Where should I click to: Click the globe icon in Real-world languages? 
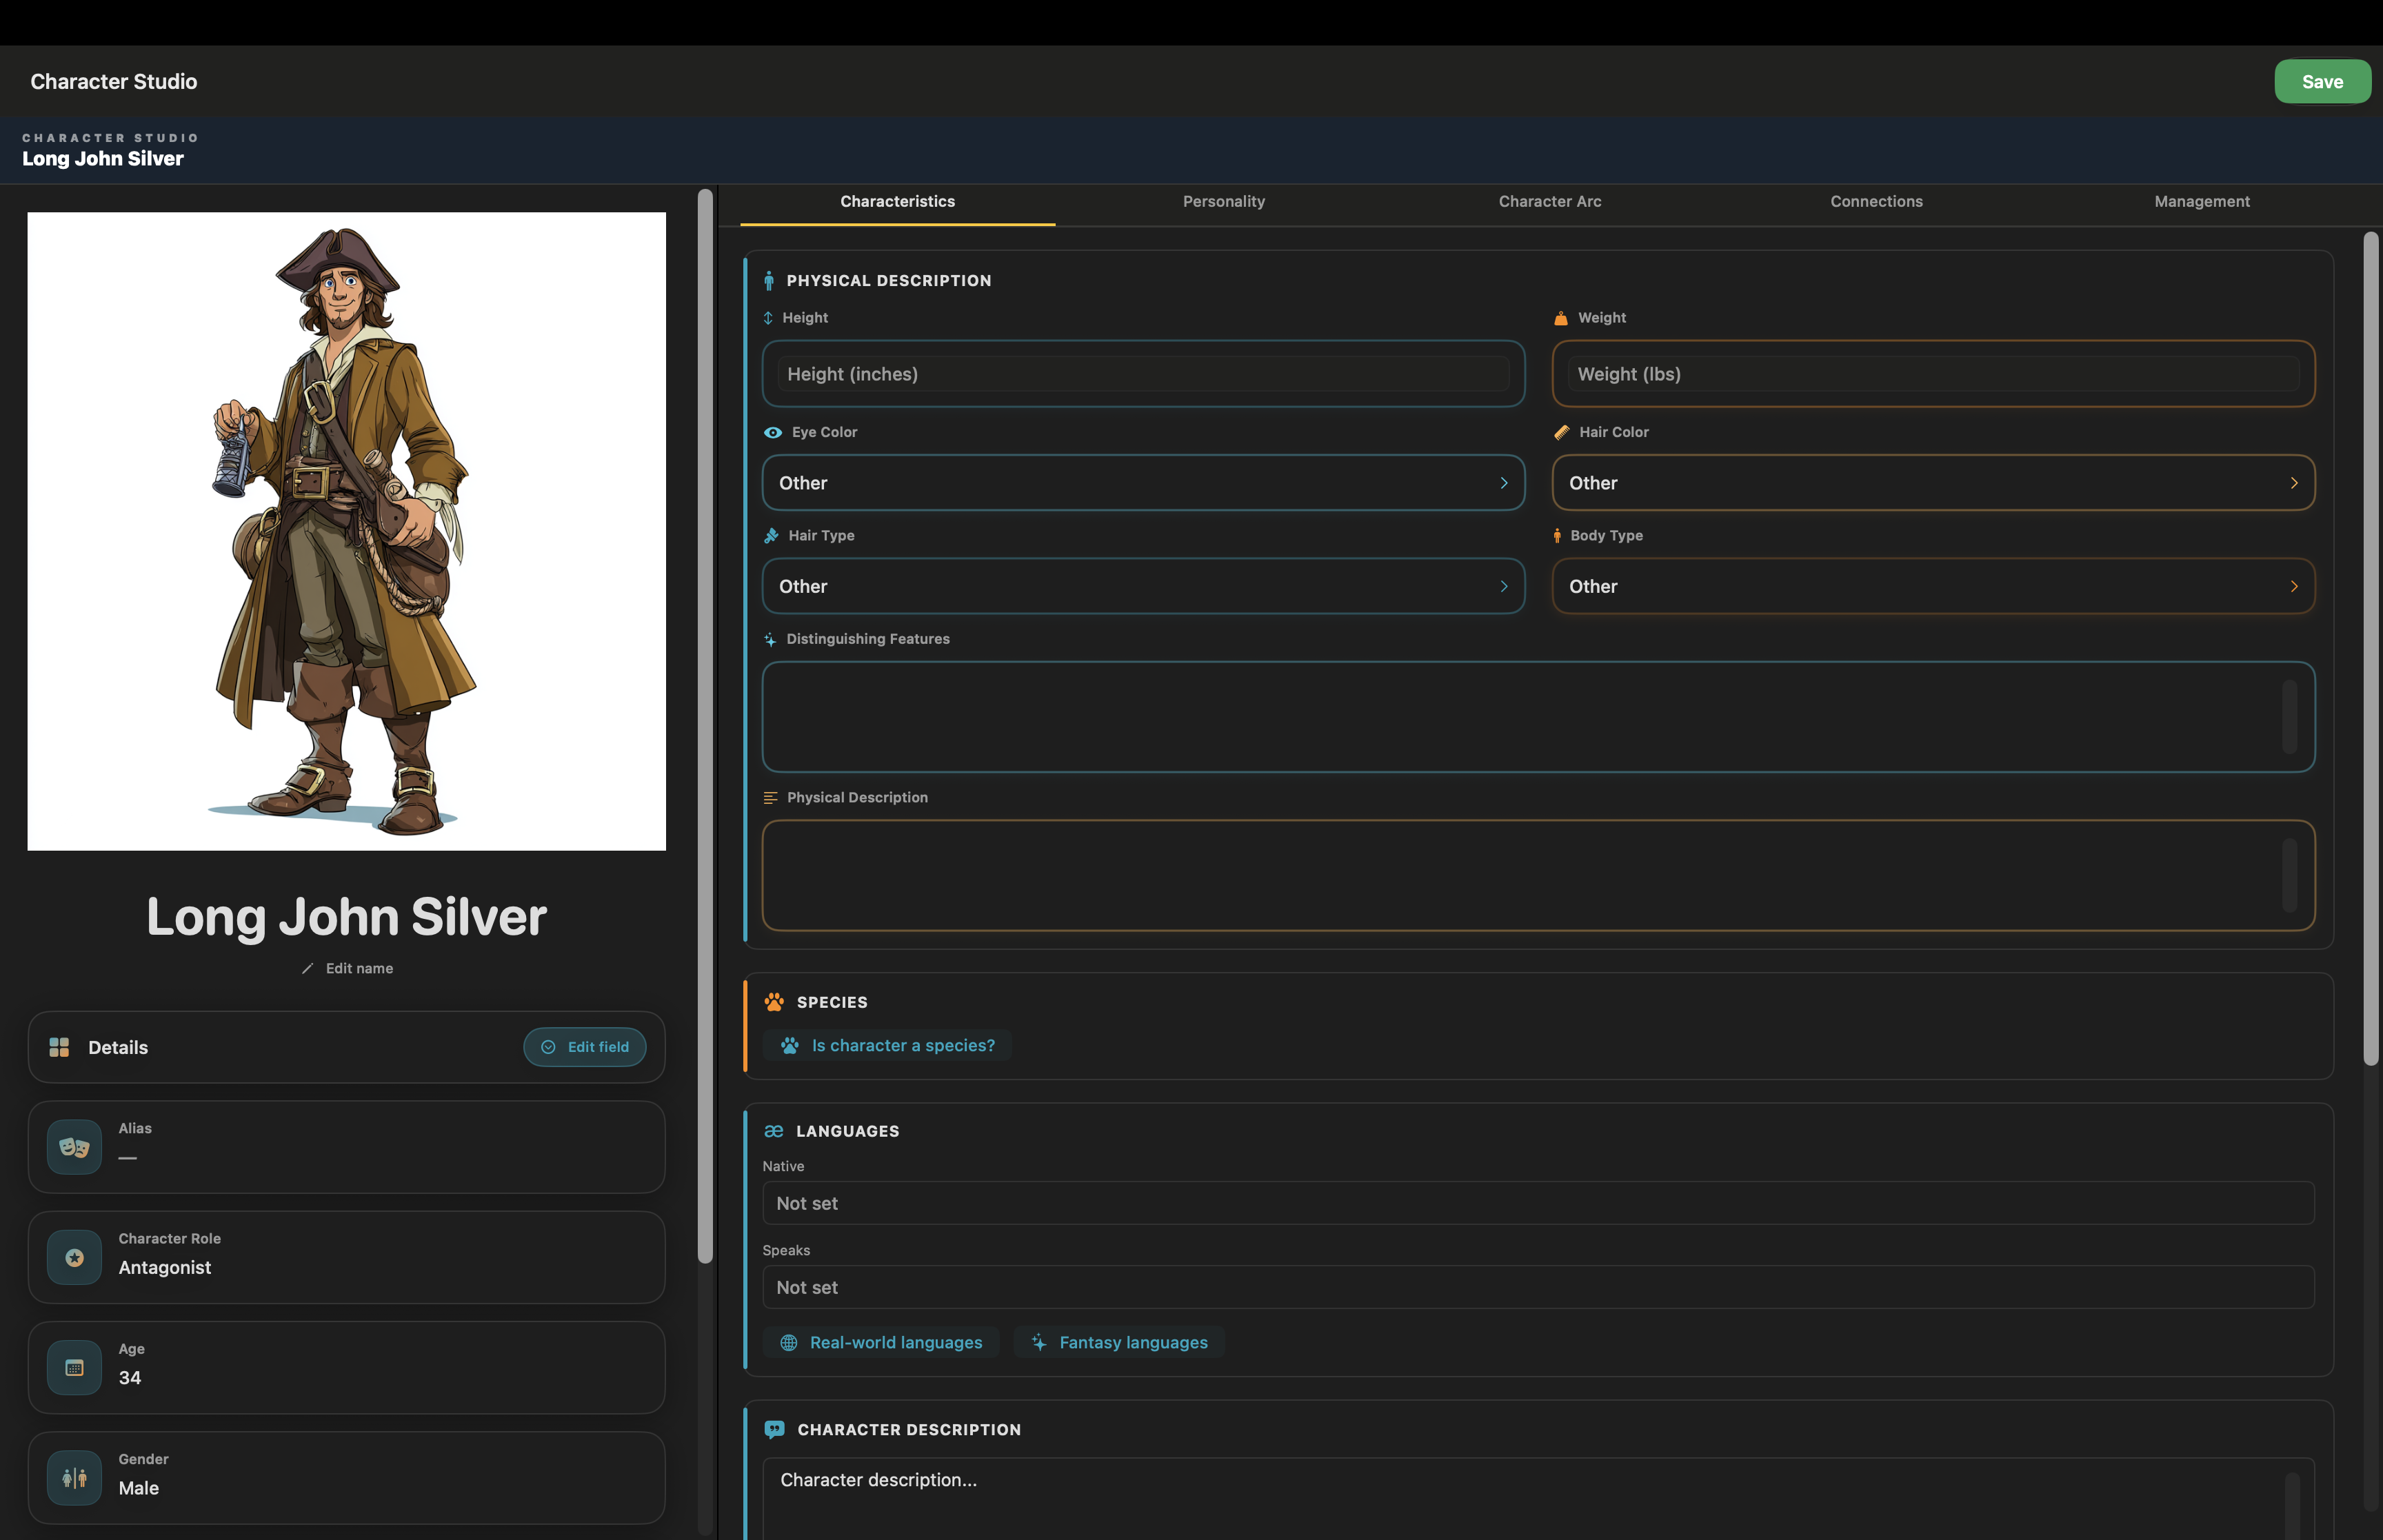[x=789, y=1343]
